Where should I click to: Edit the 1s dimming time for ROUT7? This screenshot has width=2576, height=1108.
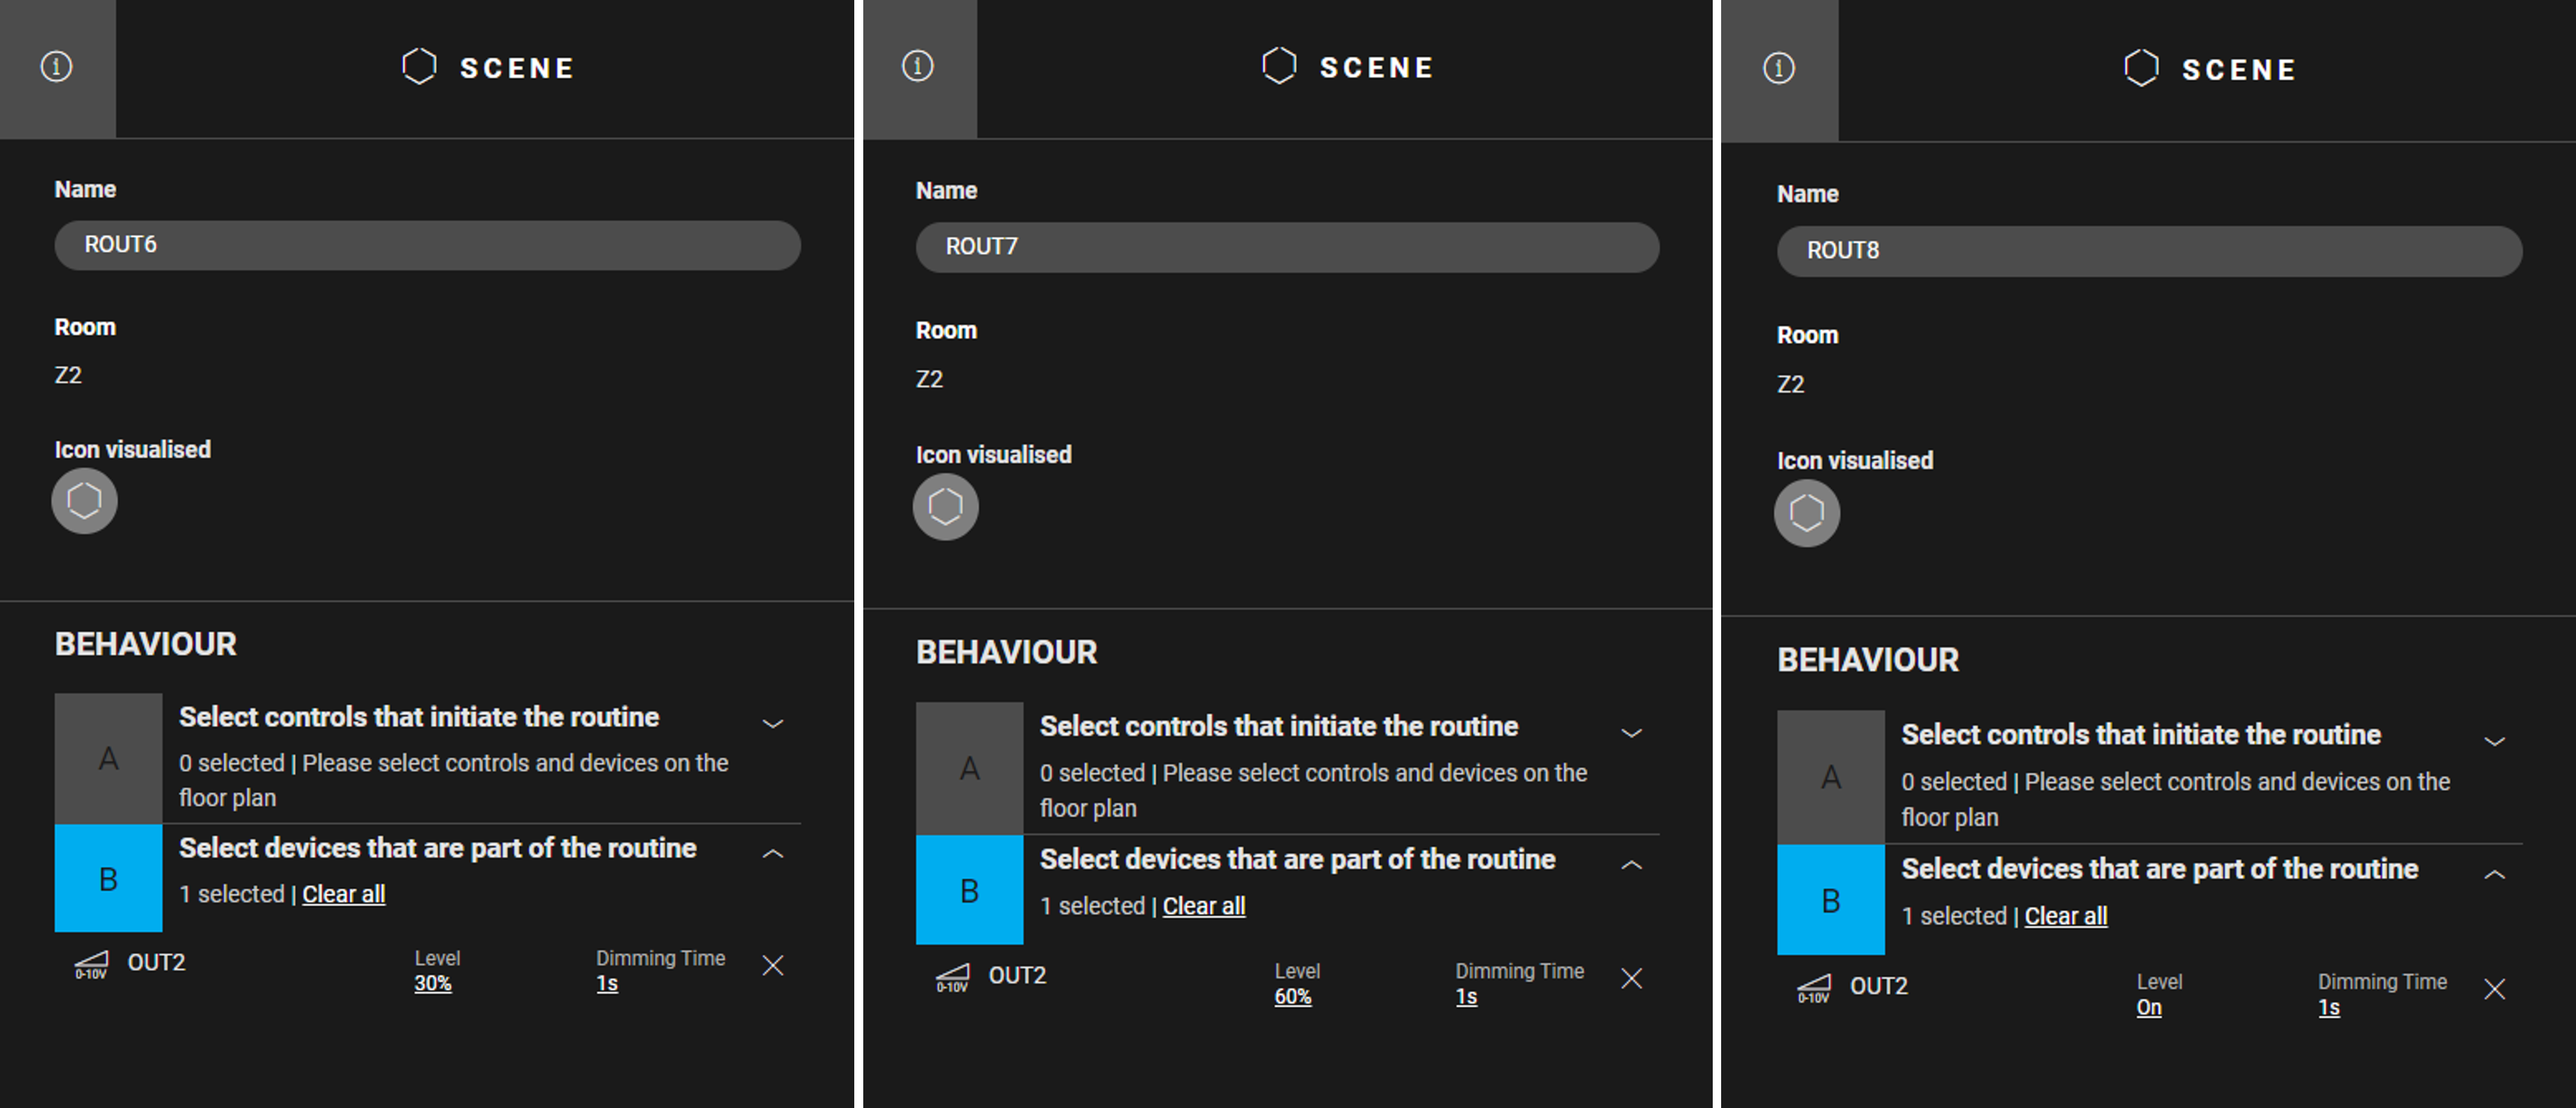tap(1466, 996)
